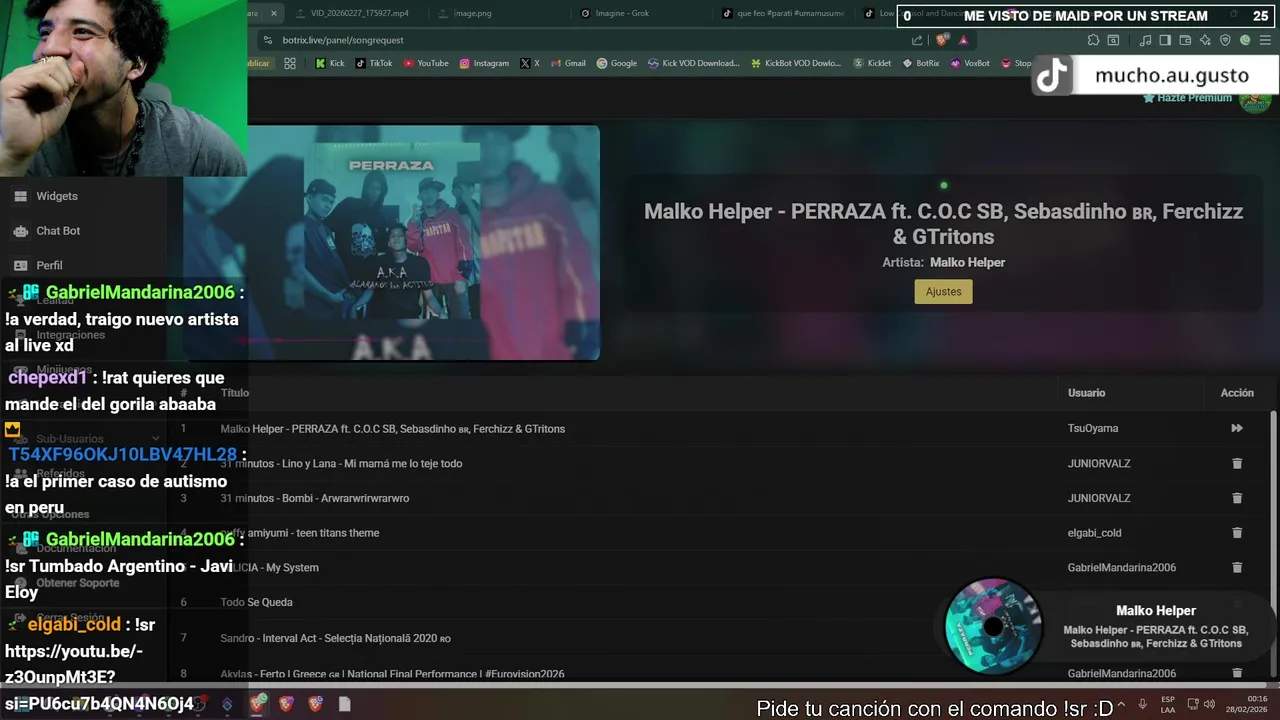This screenshot has width=1280, height=720.
Task: Click the Título column header
Action: click(x=235, y=393)
